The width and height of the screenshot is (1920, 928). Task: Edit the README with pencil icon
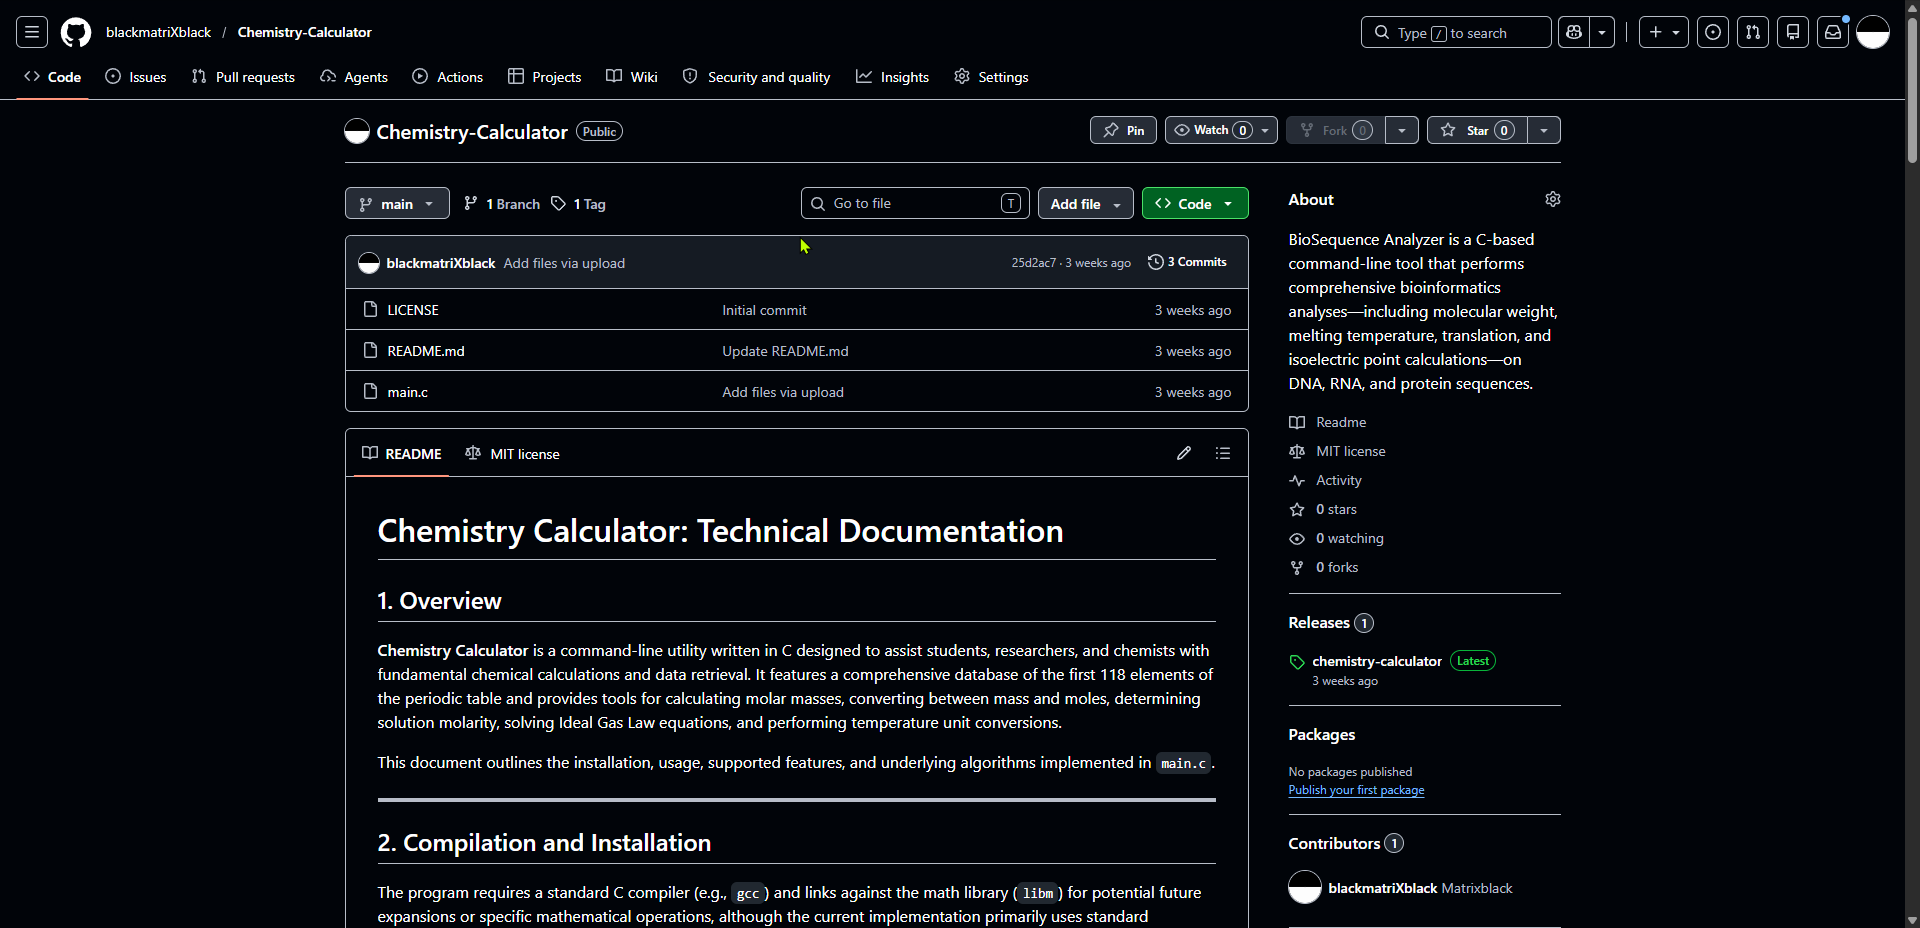click(x=1184, y=453)
